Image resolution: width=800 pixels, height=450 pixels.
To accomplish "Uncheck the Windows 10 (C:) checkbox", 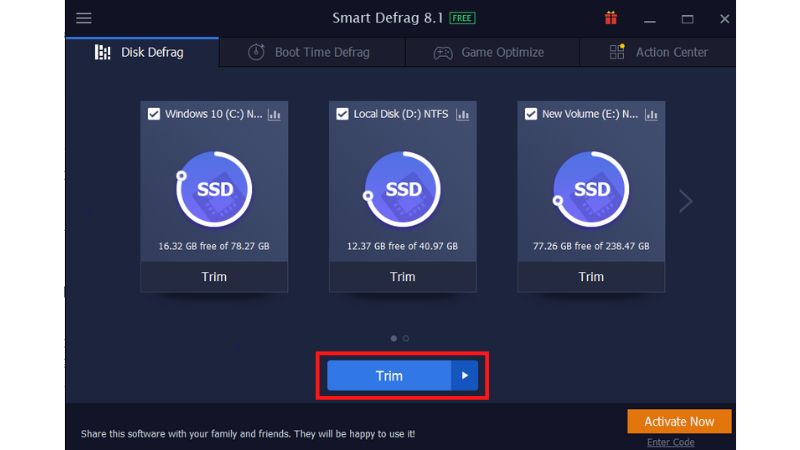I will coord(154,114).
